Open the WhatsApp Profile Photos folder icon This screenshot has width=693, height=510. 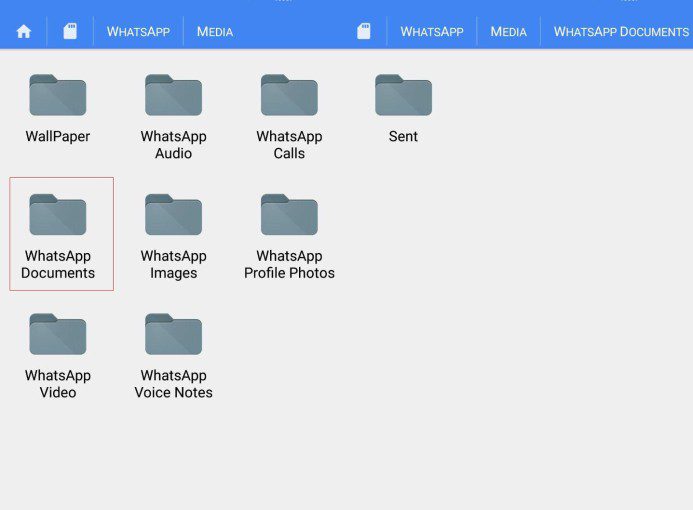coord(289,215)
